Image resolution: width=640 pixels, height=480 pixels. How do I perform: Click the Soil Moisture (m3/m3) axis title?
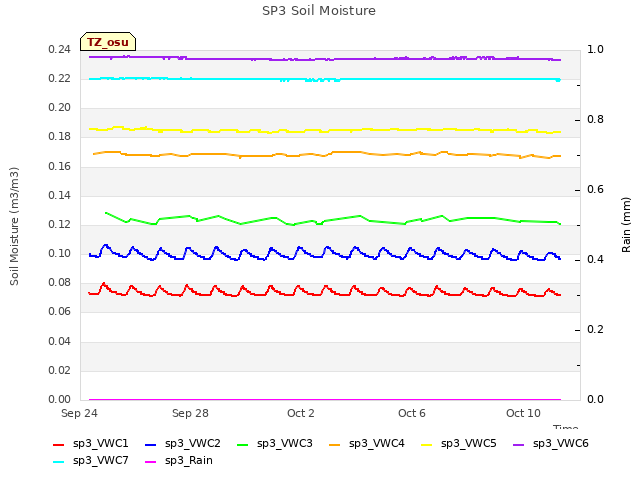pos(14,226)
